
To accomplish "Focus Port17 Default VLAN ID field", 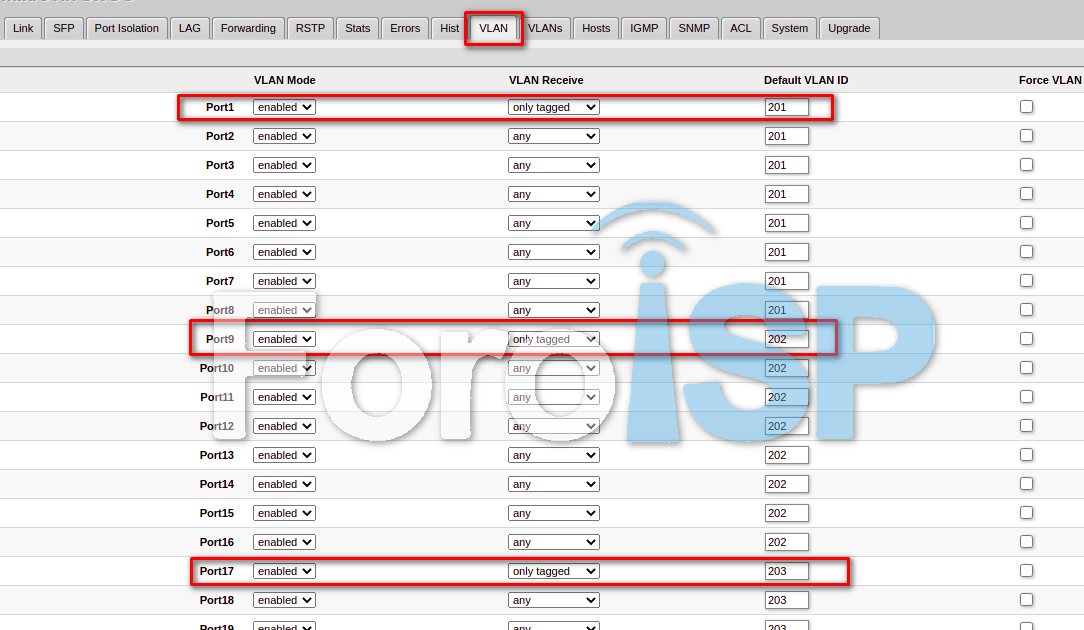I will pos(786,571).
